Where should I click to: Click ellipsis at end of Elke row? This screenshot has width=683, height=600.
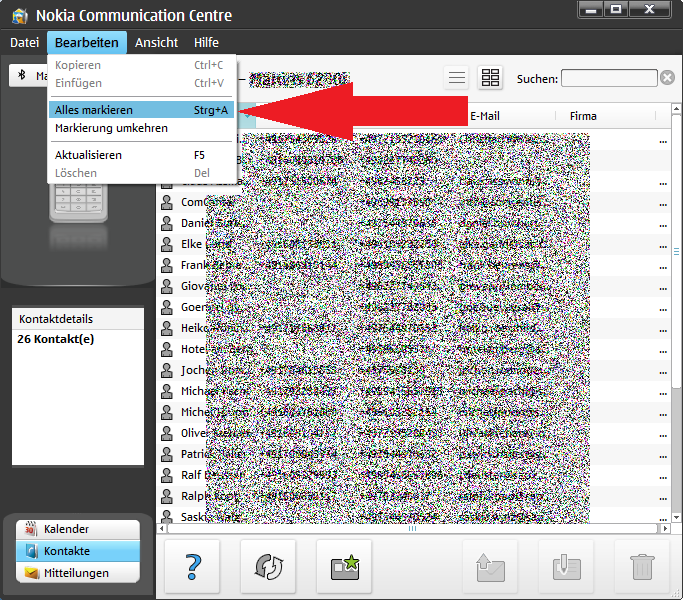[663, 247]
